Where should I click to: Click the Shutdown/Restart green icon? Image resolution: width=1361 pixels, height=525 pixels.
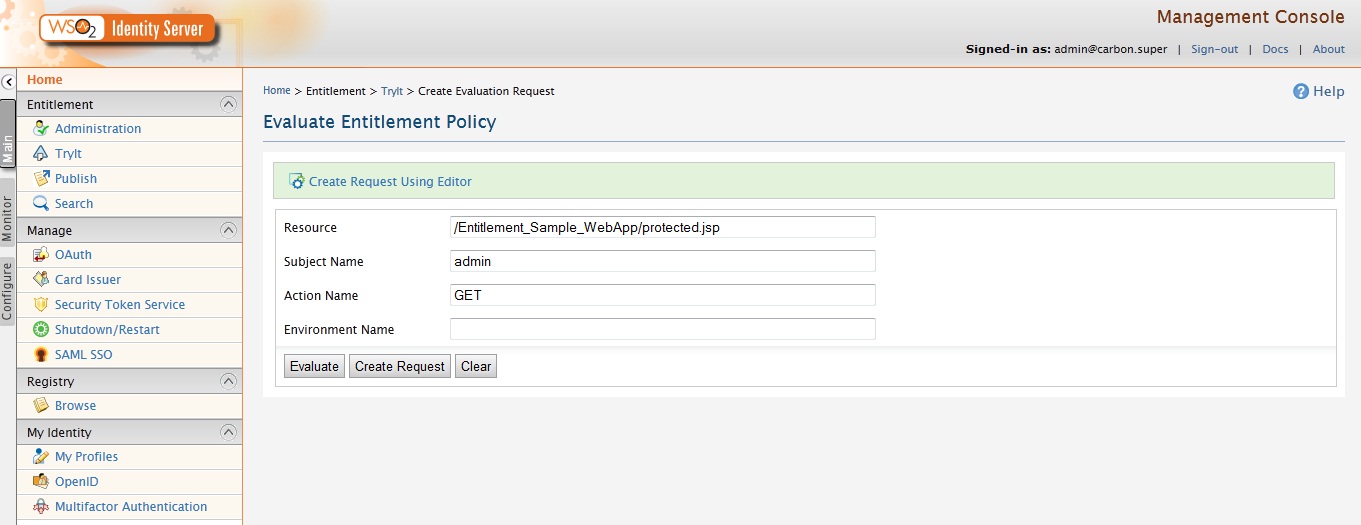coord(41,329)
